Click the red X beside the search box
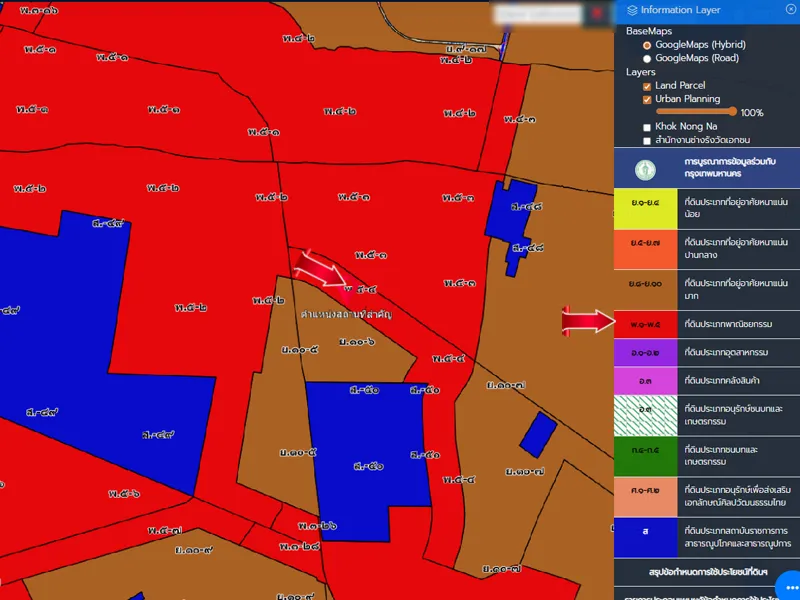Screen dimensions: 800x600 pos(597,13)
